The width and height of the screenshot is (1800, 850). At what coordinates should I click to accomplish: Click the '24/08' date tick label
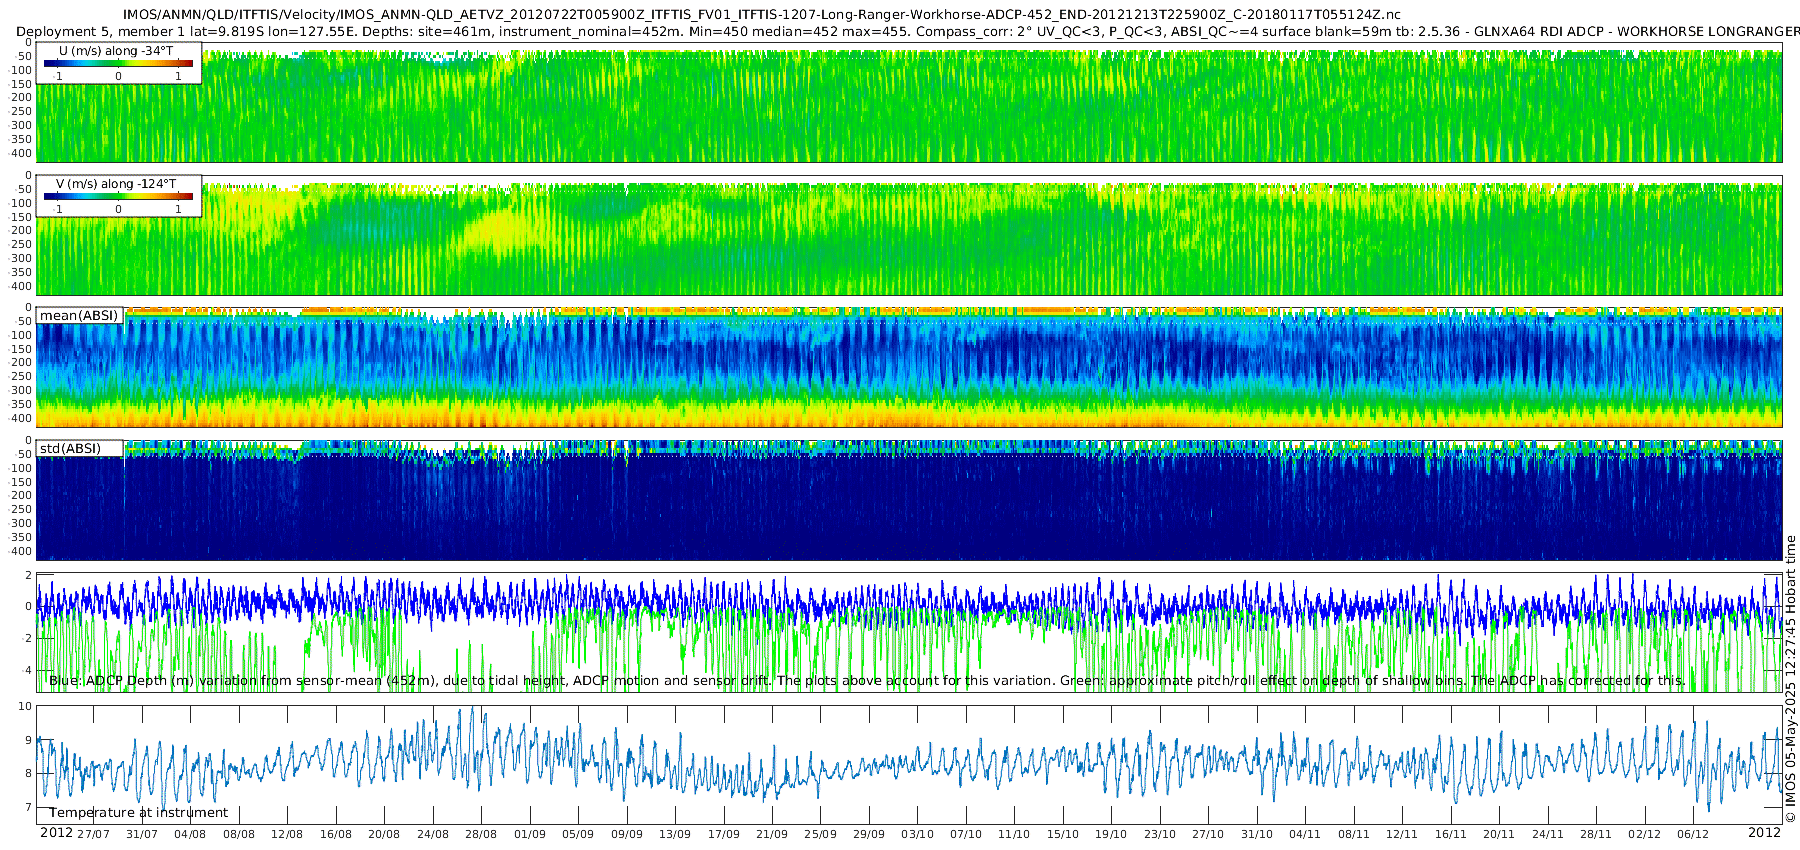(x=433, y=834)
